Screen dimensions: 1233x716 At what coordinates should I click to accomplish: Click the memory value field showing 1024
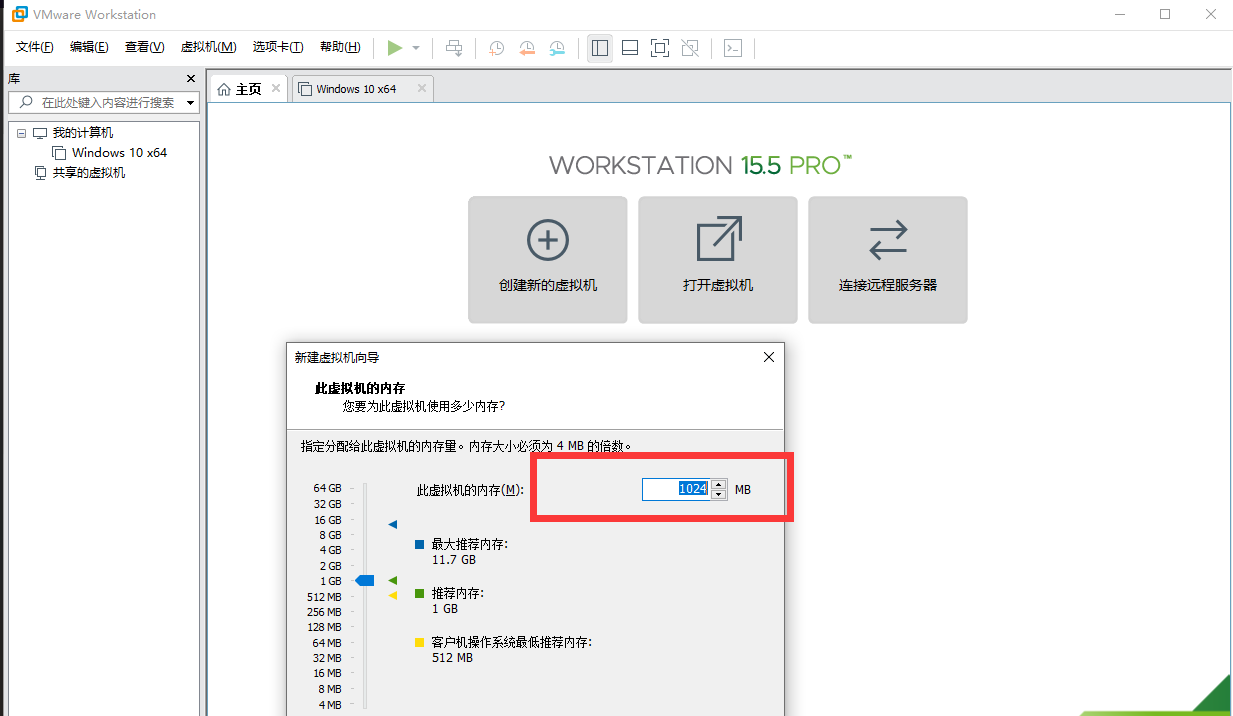point(676,489)
